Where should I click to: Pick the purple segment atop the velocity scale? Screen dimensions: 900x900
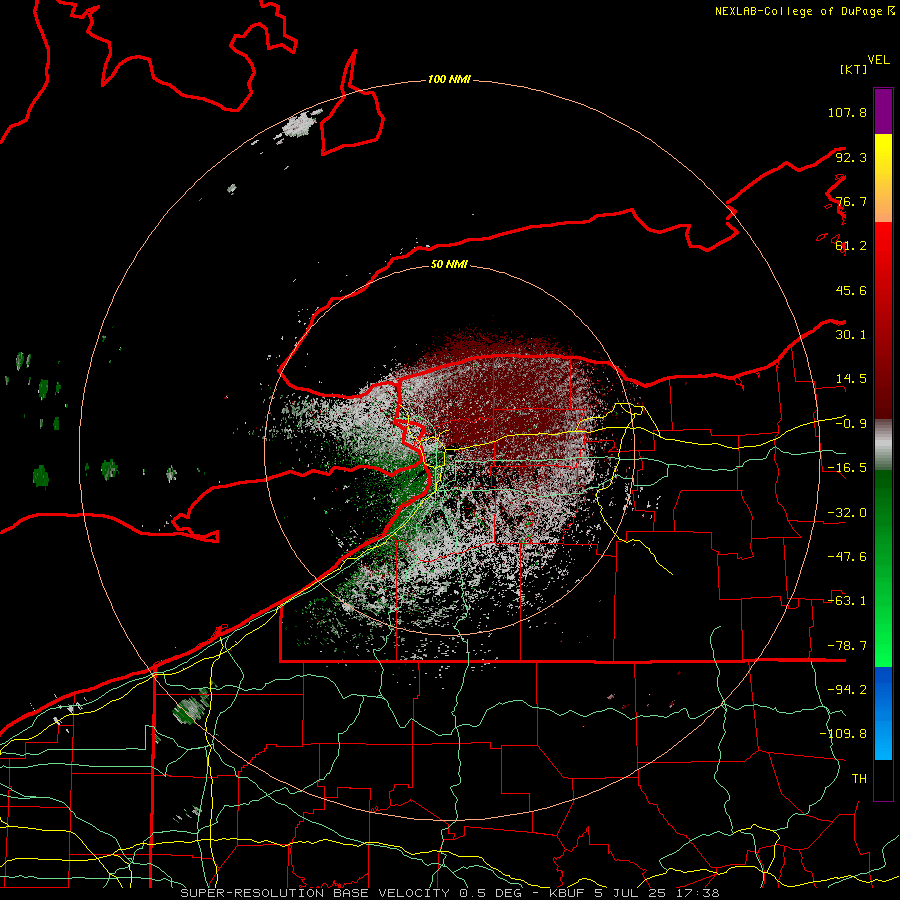tap(883, 111)
